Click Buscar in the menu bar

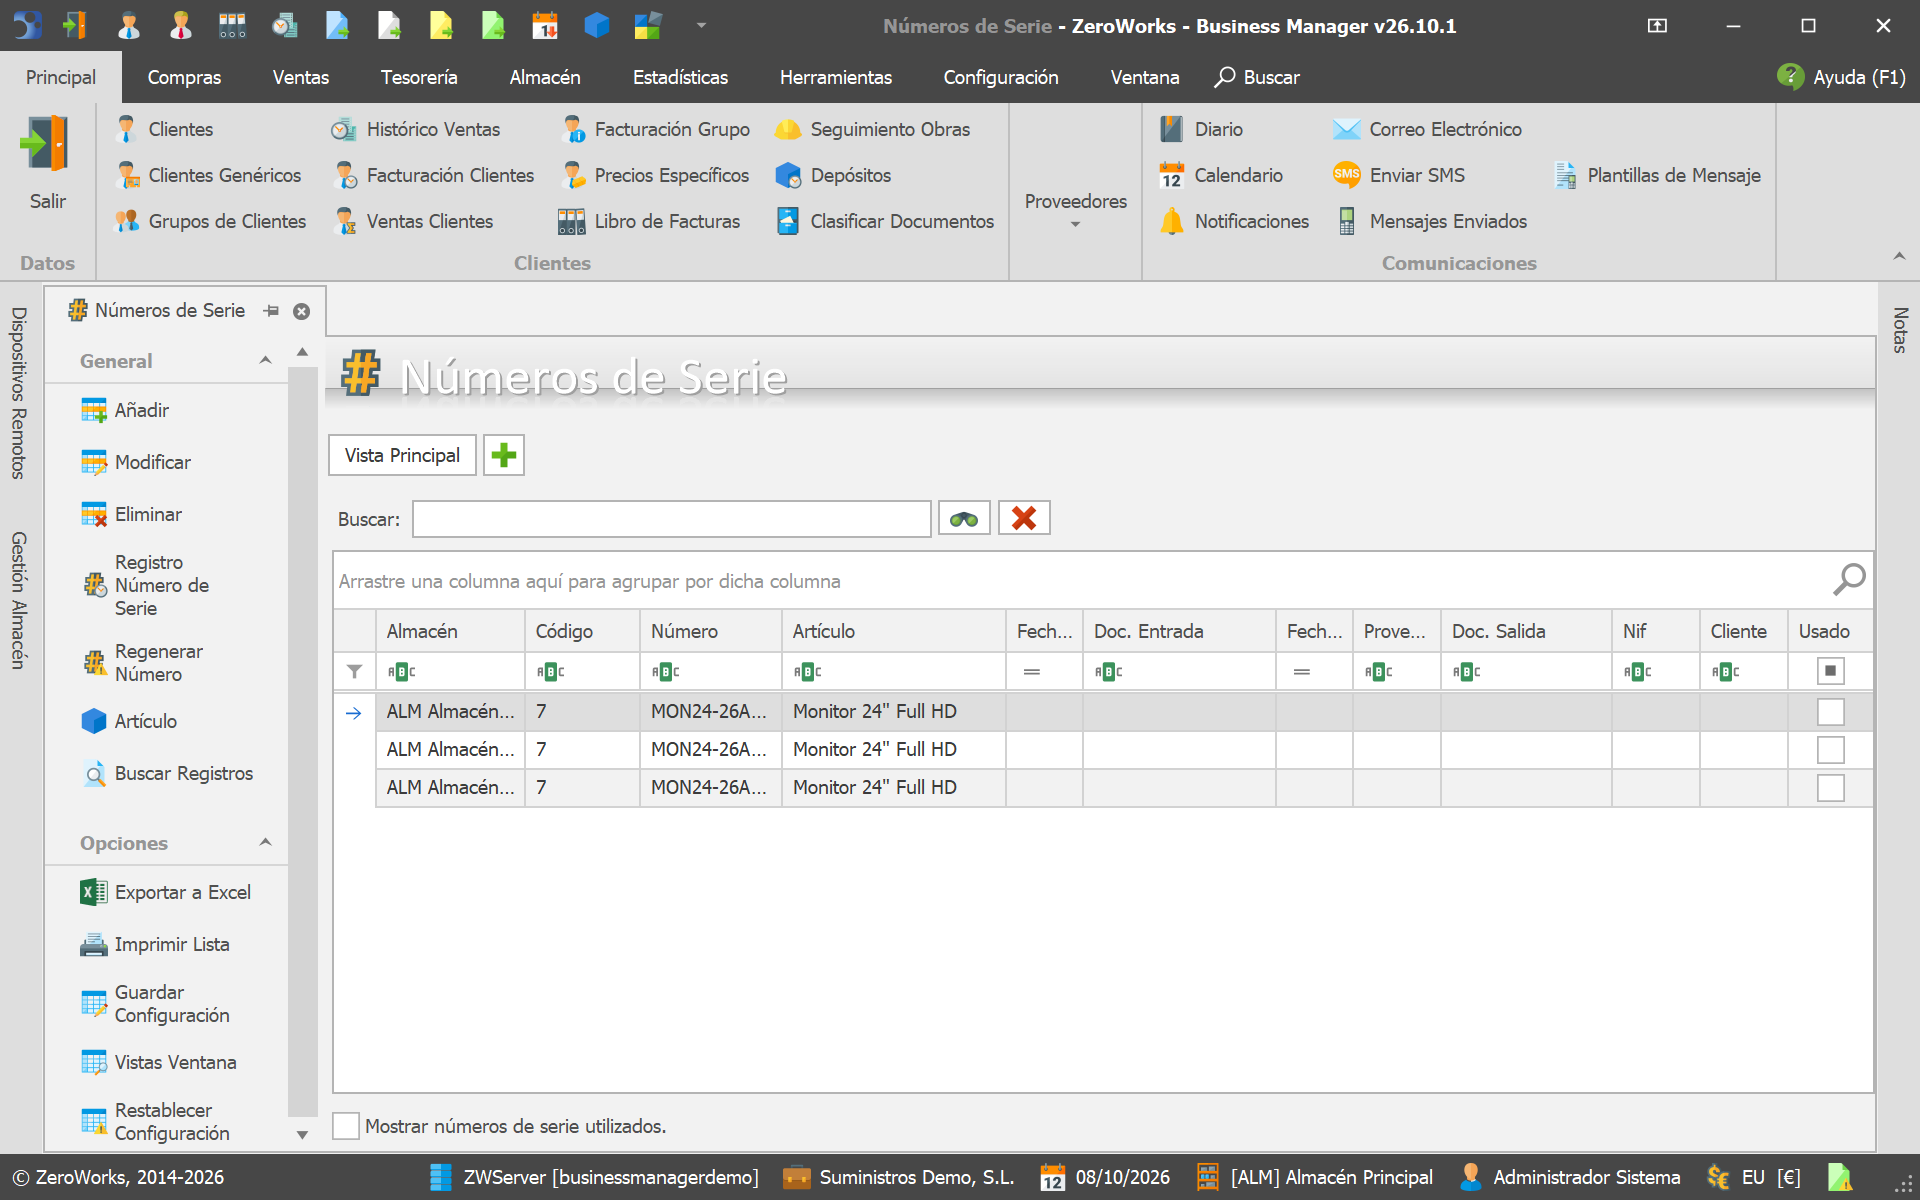pos(1257,77)
